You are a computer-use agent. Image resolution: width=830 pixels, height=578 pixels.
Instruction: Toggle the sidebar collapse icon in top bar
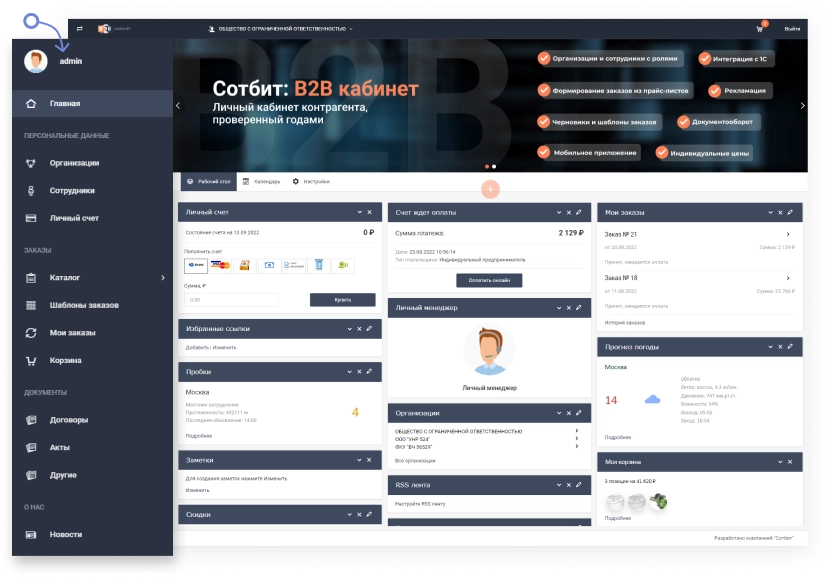(x=79, y=29)
